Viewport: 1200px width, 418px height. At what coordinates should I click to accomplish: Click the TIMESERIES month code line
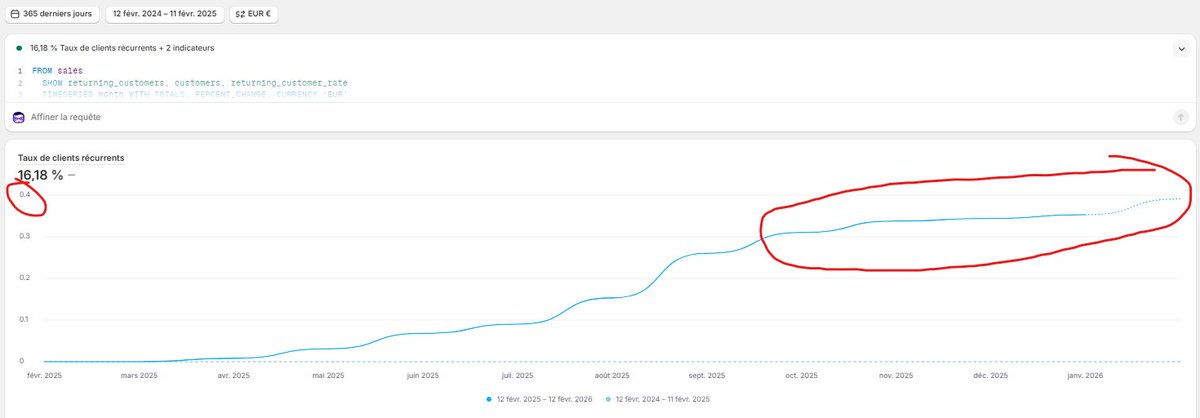pos(195,93)
